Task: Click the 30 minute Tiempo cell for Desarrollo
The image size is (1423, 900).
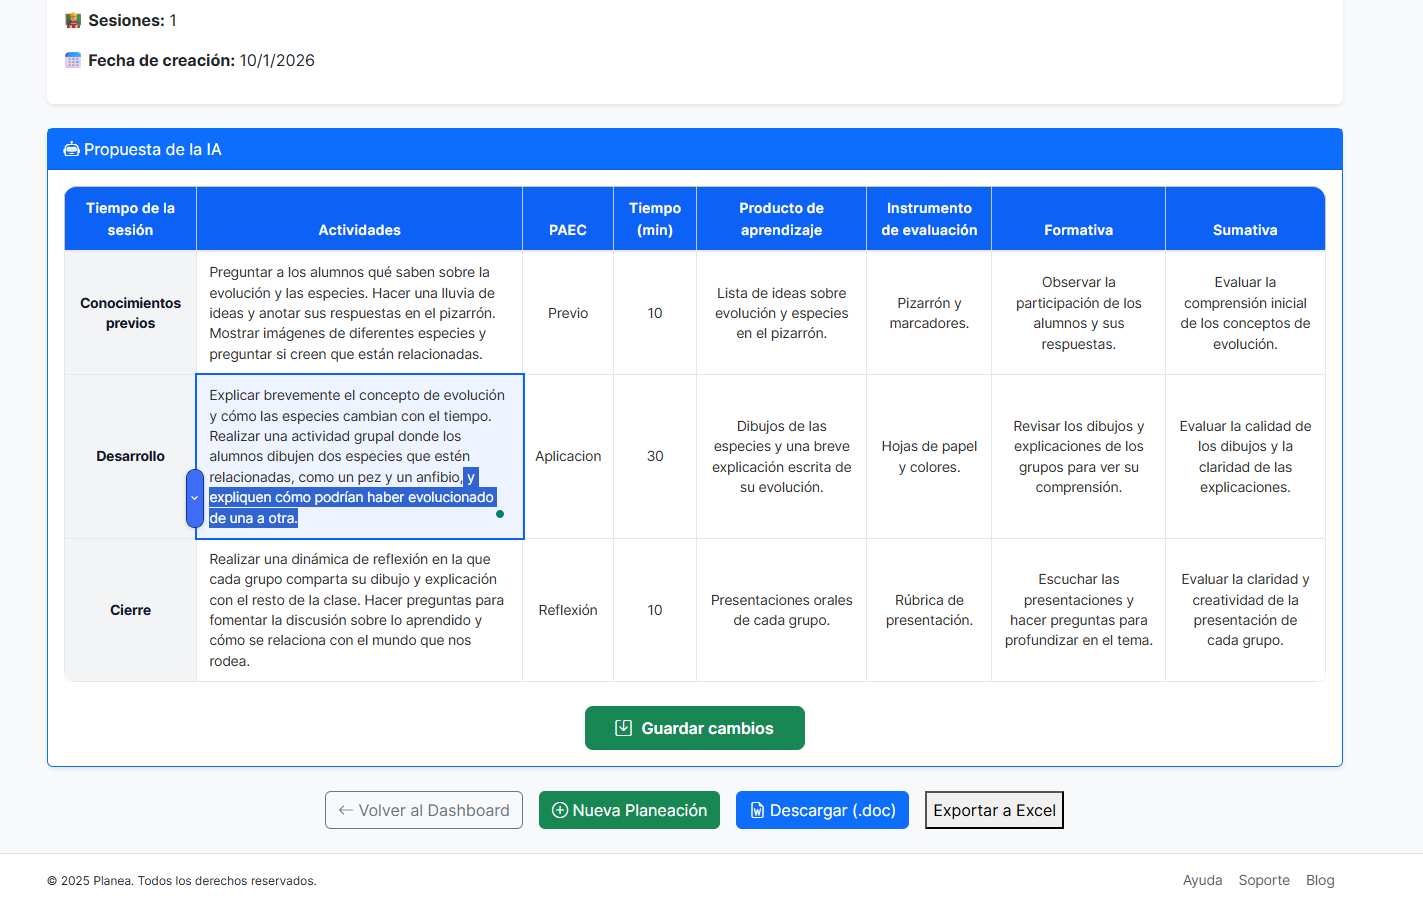Action: tap(655, 457)
